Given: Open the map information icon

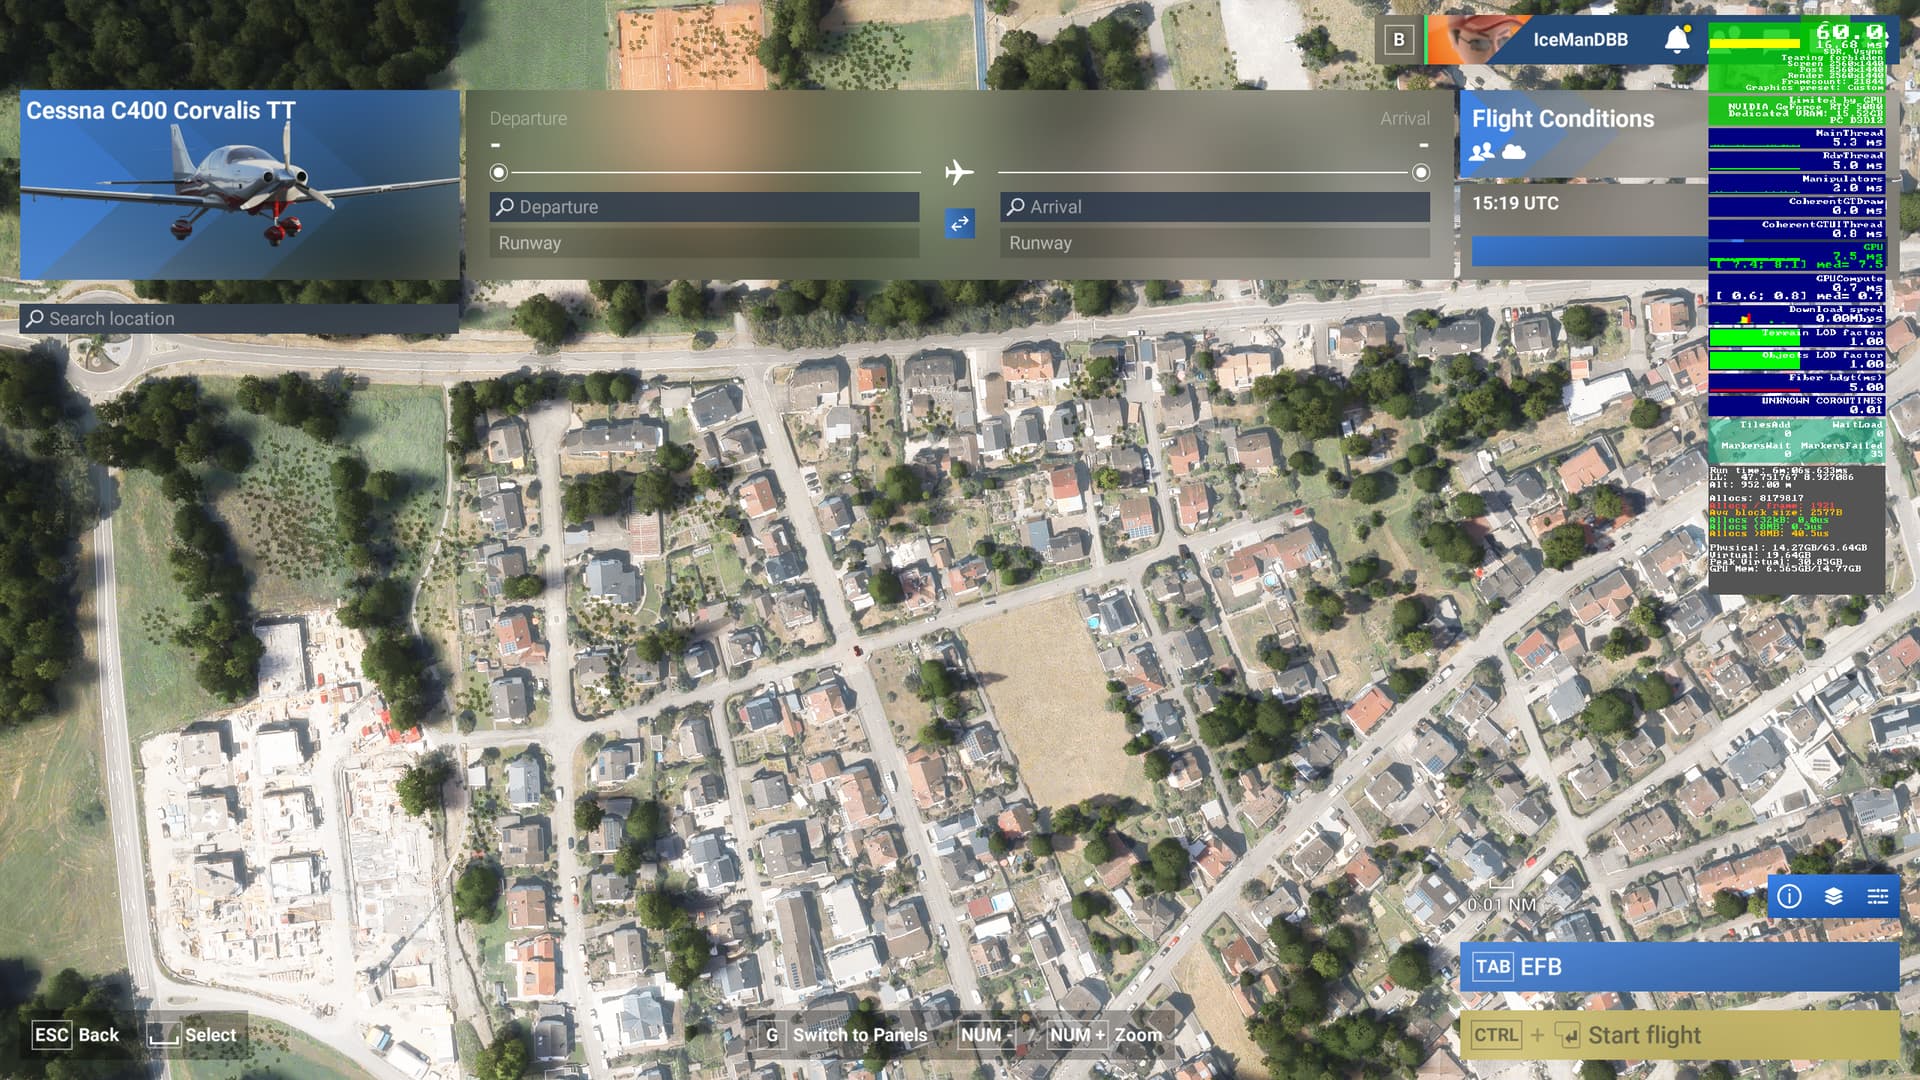Looking at the screenshot, I should click(x=1789, y=897).
